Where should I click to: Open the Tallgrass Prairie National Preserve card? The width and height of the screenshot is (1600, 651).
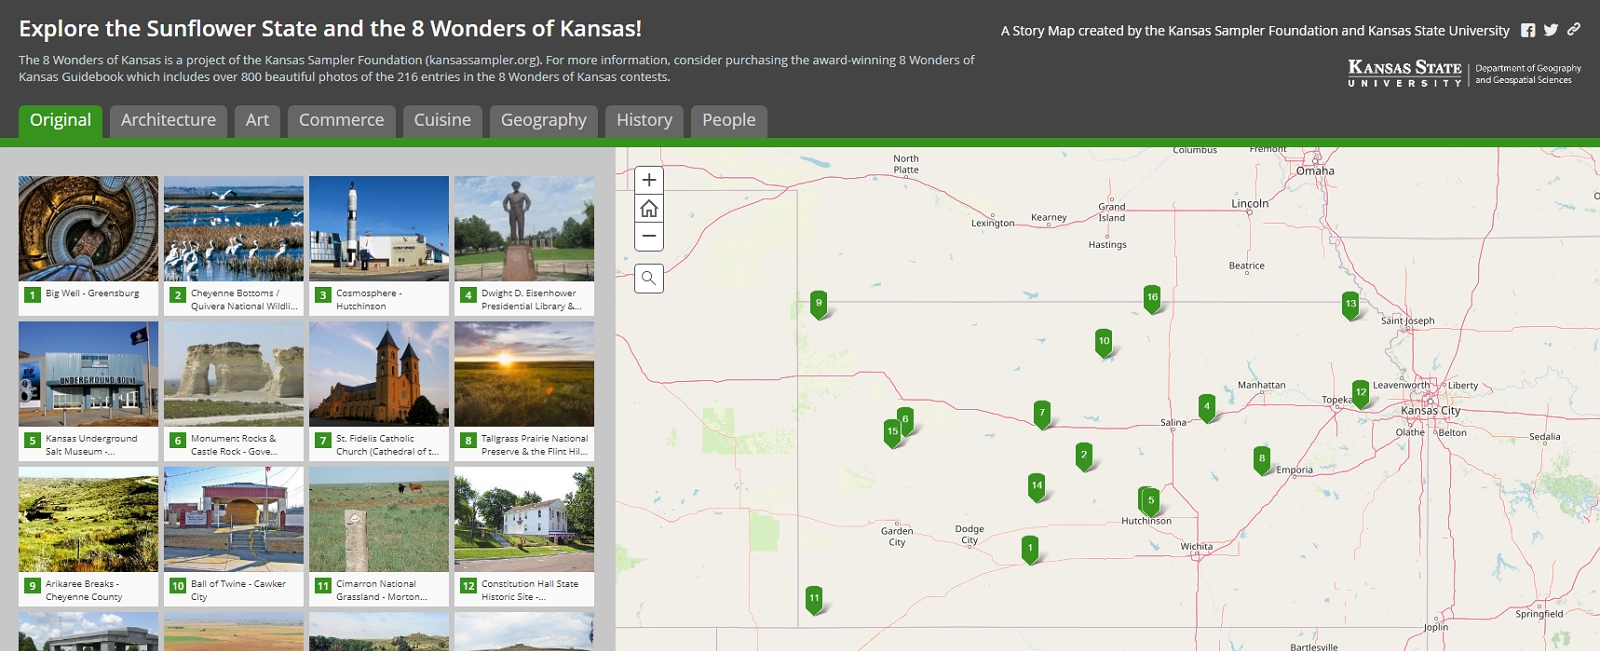point(524,391)
